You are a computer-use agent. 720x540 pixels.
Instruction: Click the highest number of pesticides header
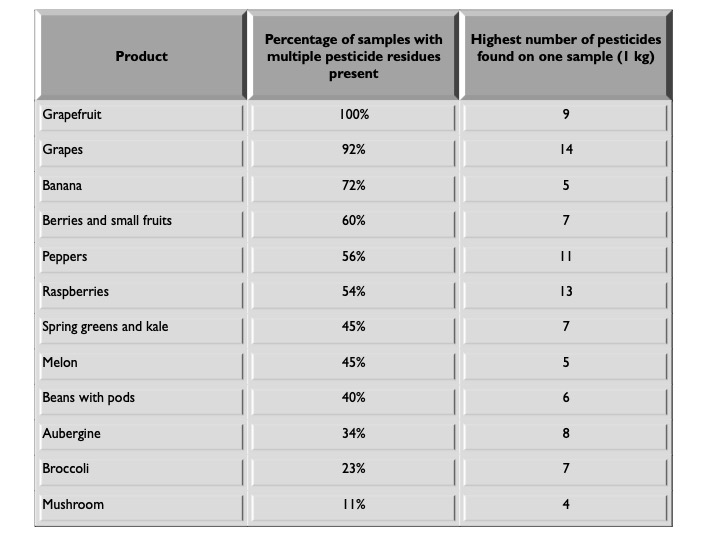coord(565,56)
